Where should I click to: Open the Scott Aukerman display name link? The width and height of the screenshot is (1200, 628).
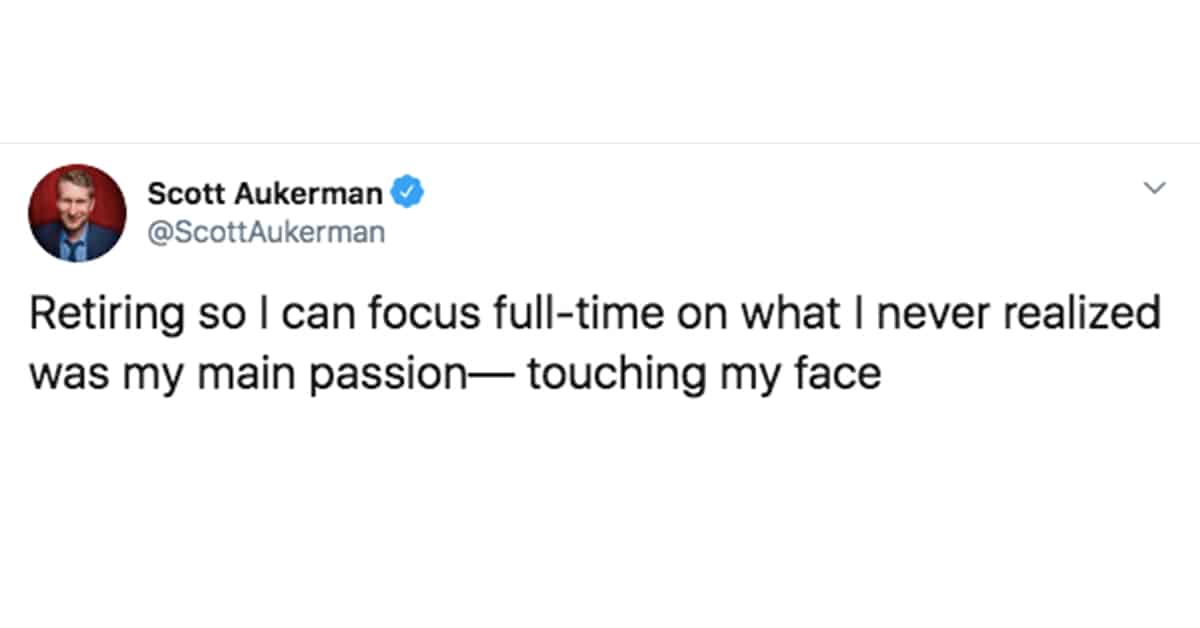(x=265, y=191)
